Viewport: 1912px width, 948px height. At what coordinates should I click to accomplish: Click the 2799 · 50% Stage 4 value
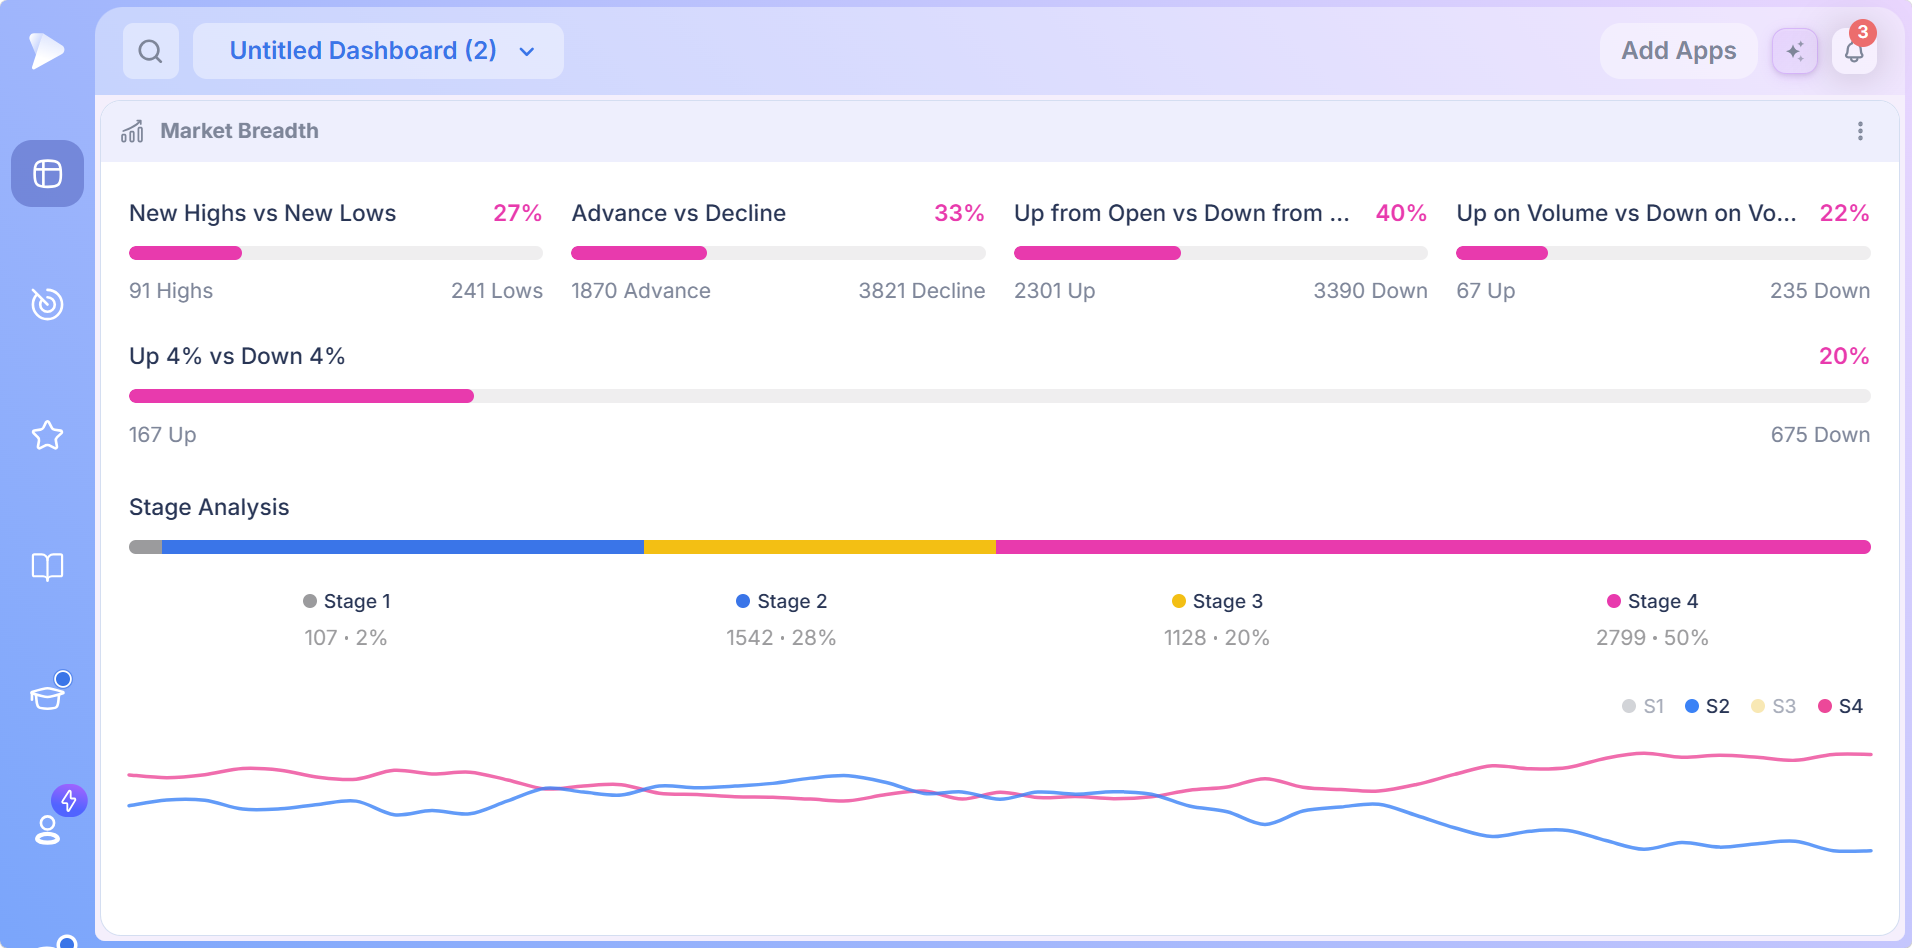[1652, 638]
